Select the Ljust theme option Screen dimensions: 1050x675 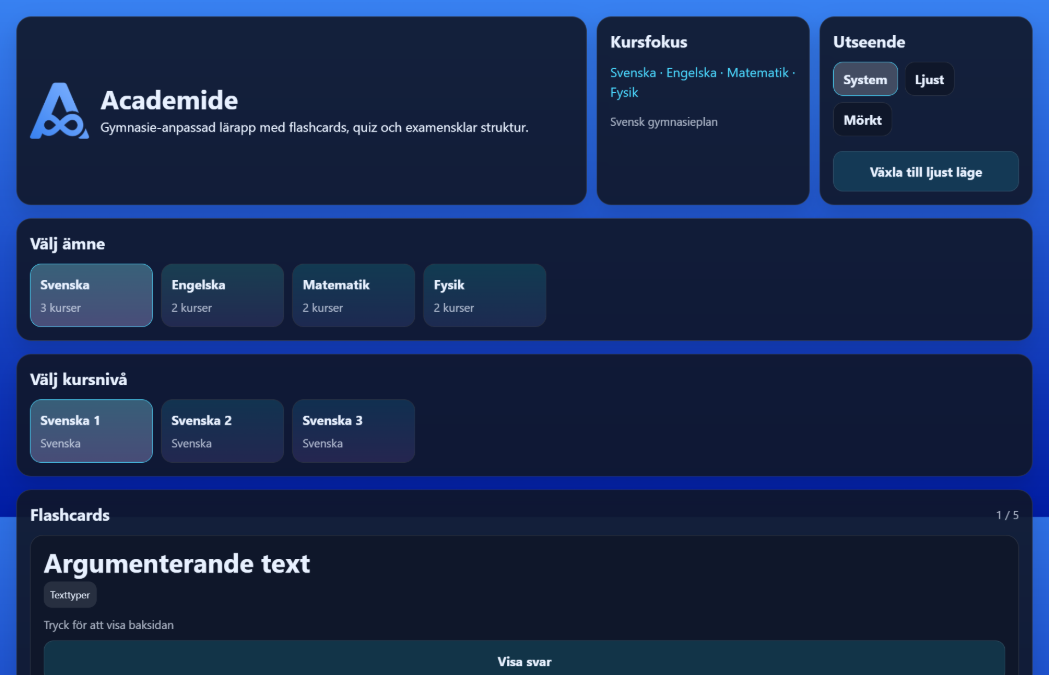pyautogui.click(x=929, y=80)
